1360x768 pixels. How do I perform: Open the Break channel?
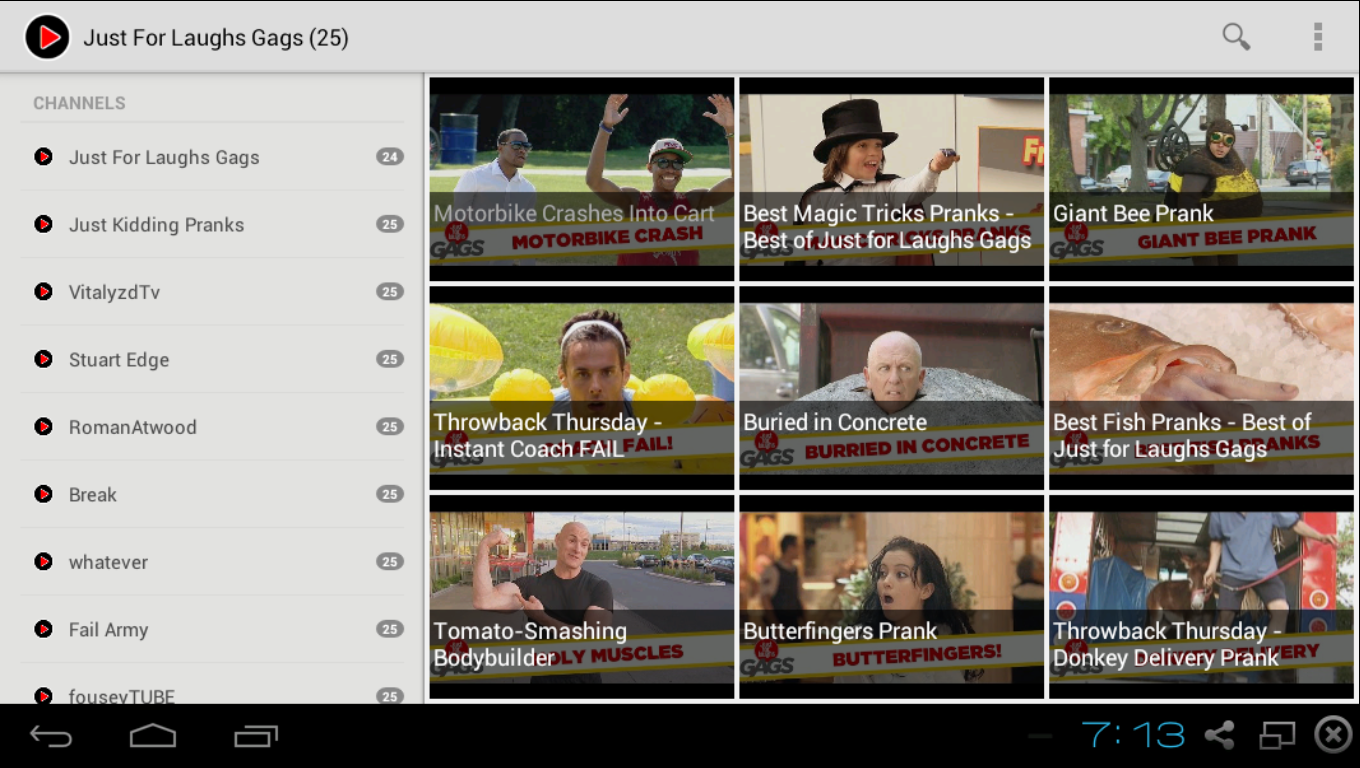pyautogui.click(x=212, y=494)
